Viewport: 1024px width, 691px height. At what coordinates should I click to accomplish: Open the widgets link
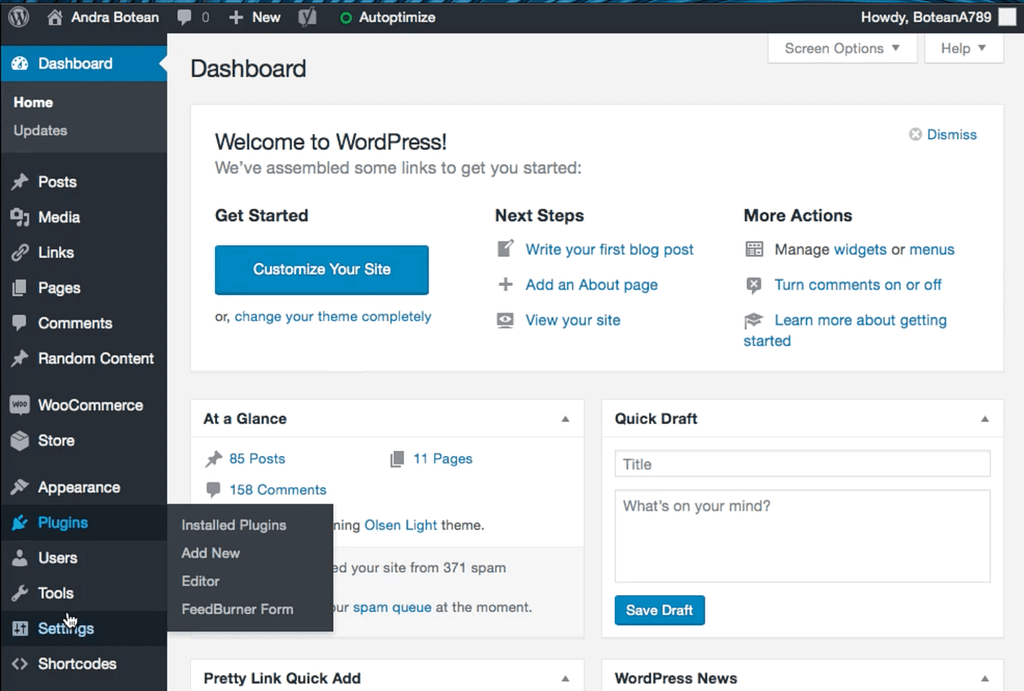pyautogui.click(x=860, y=249)
